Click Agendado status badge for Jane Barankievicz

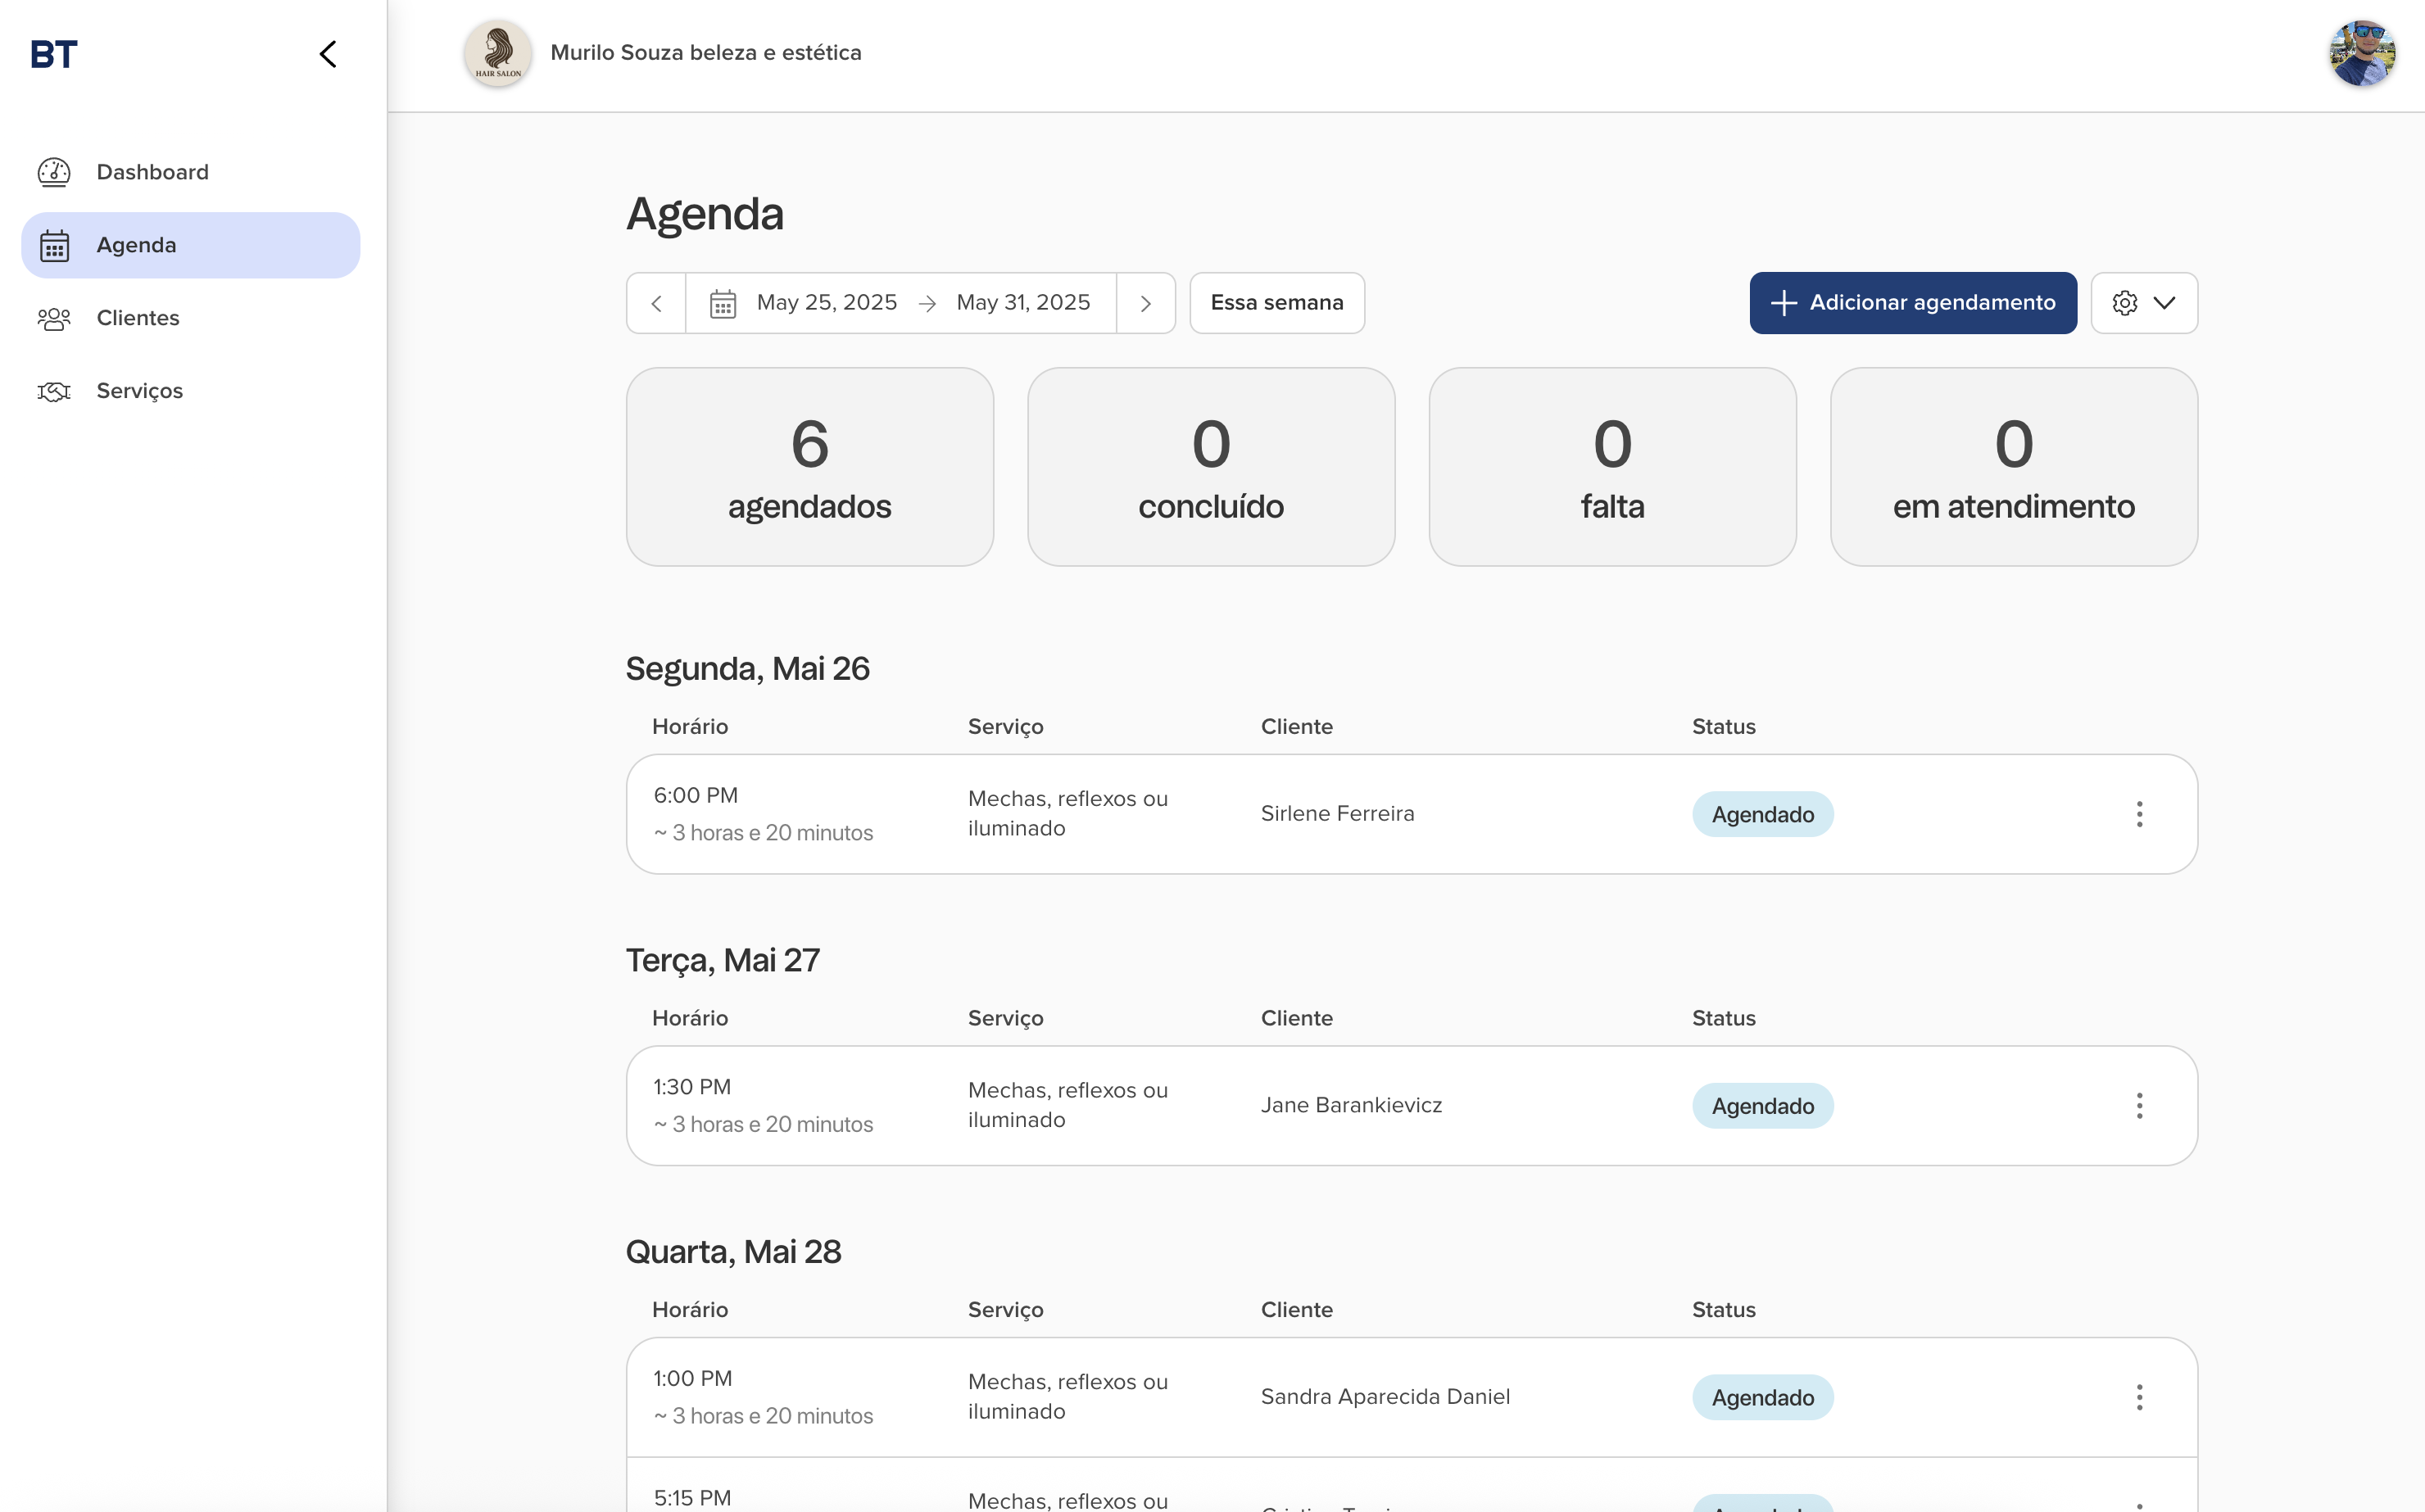(1762, 1106)
